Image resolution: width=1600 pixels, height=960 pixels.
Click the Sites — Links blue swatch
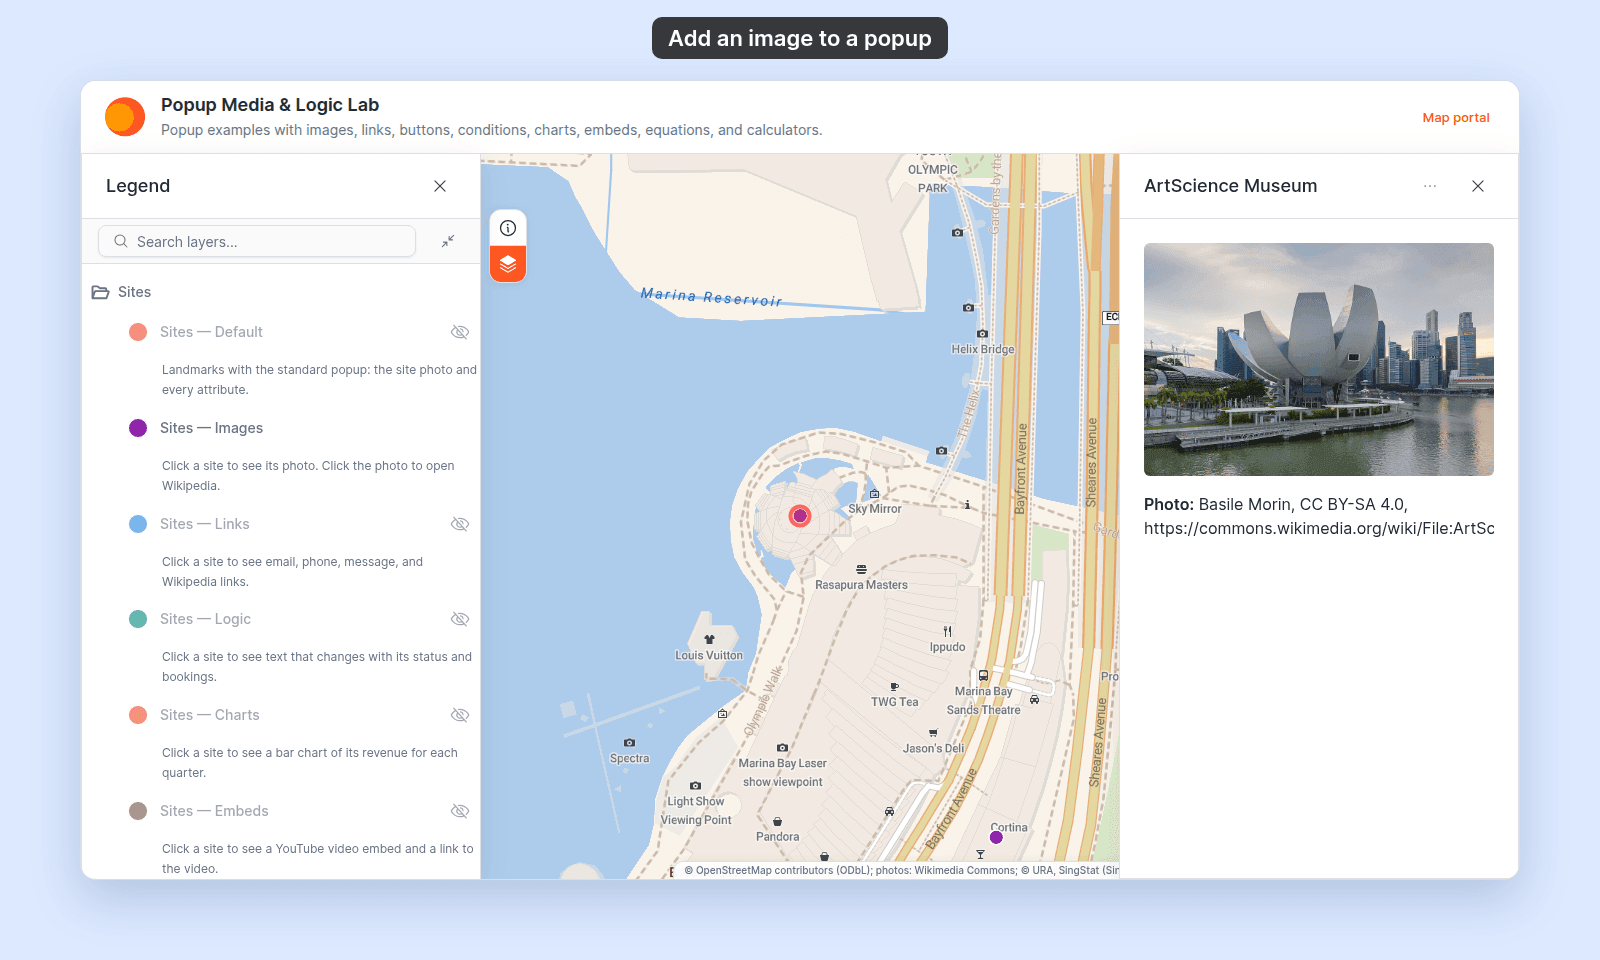click(x=138, y=524)
